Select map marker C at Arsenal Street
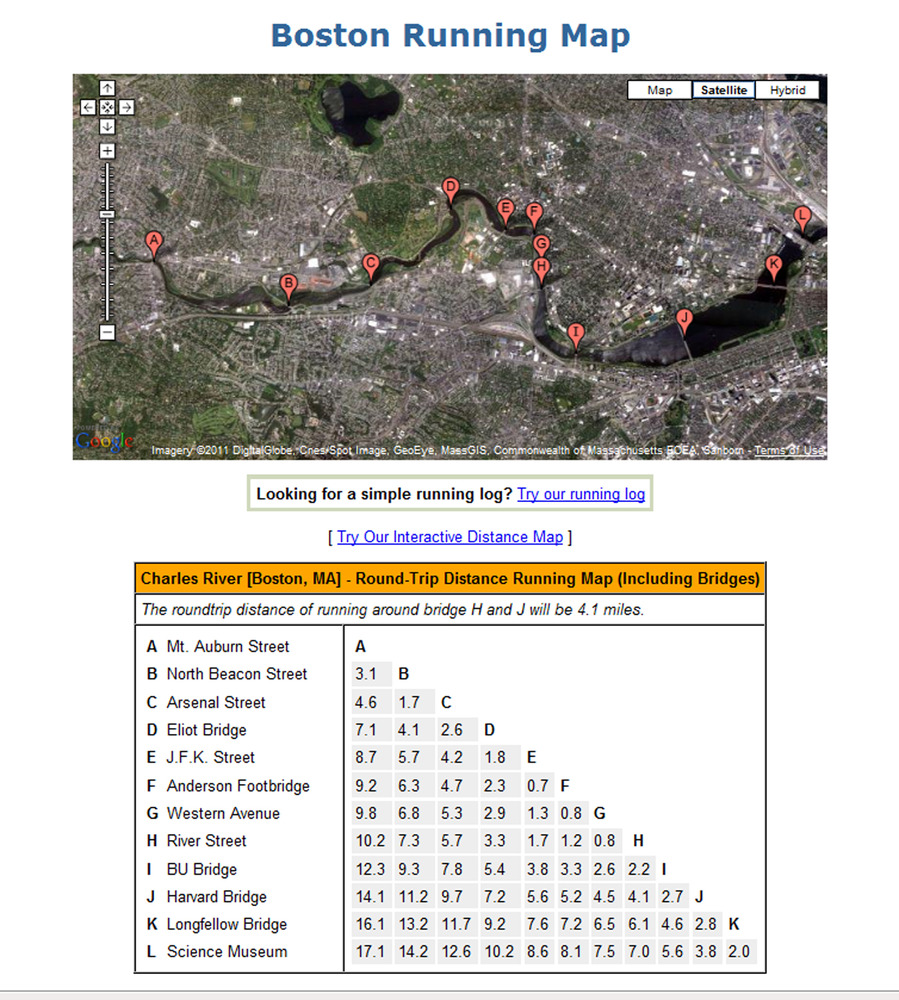Viewport: 899px width, 1000px height. pos(370,264)
